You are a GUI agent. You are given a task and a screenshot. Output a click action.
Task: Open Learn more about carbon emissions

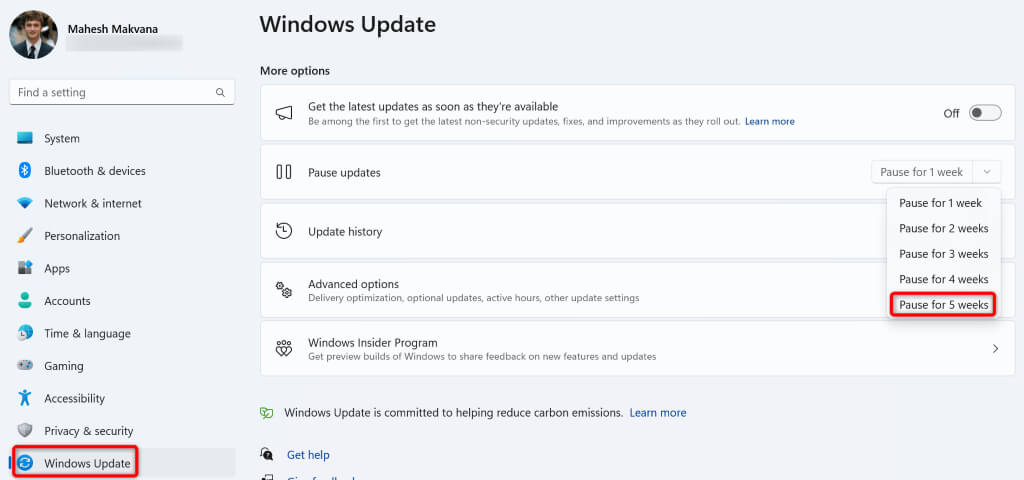tap(657, 412)
